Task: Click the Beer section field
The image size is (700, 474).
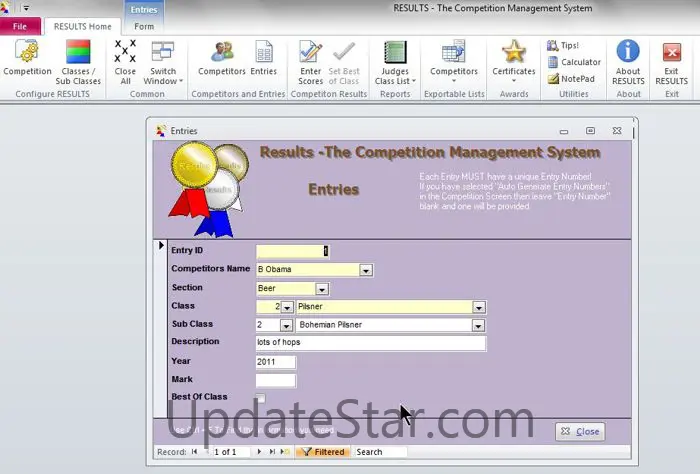Action: pos(286,289)
